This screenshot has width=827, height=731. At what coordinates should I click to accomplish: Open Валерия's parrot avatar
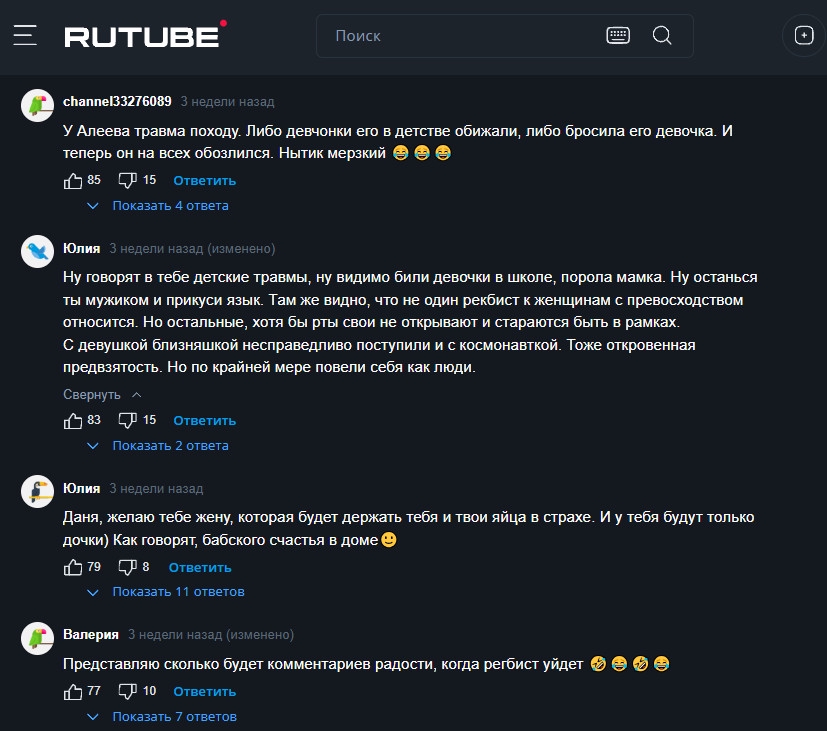point(37,639)
